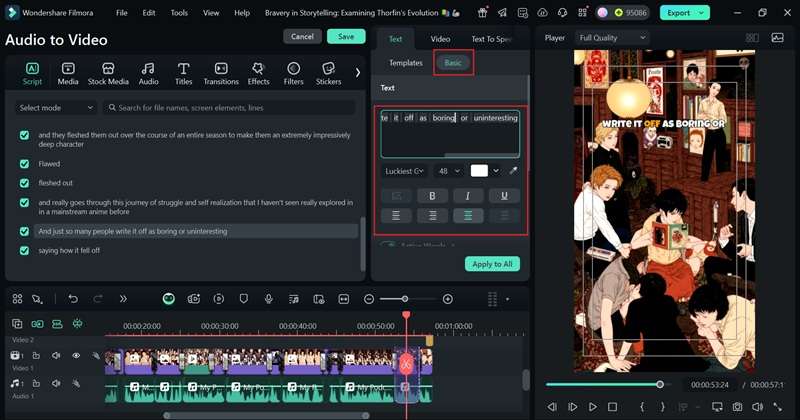Open the Full Quality player dropdown
The height and width of the screenshot is (420, 800).
[612, 38]
